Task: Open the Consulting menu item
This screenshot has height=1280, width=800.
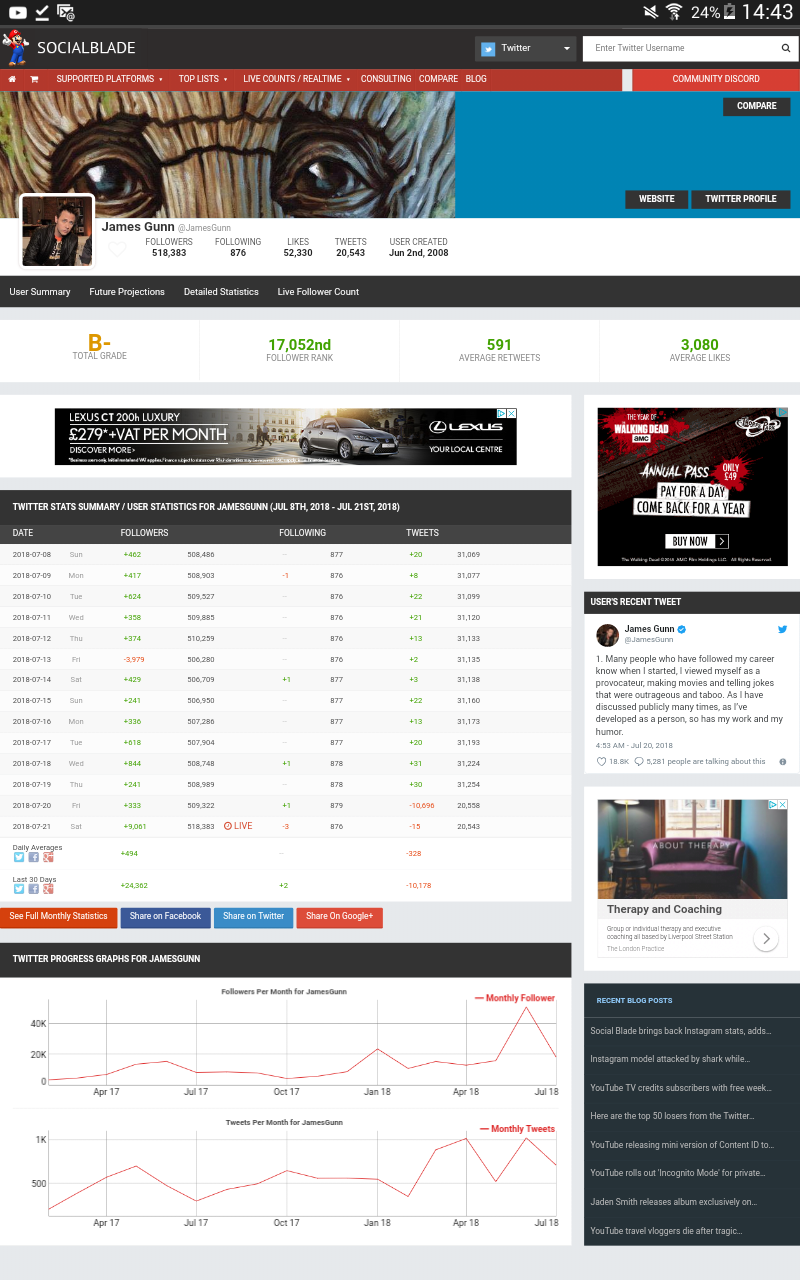Action: pyautogui.click(x=386, y=79)
